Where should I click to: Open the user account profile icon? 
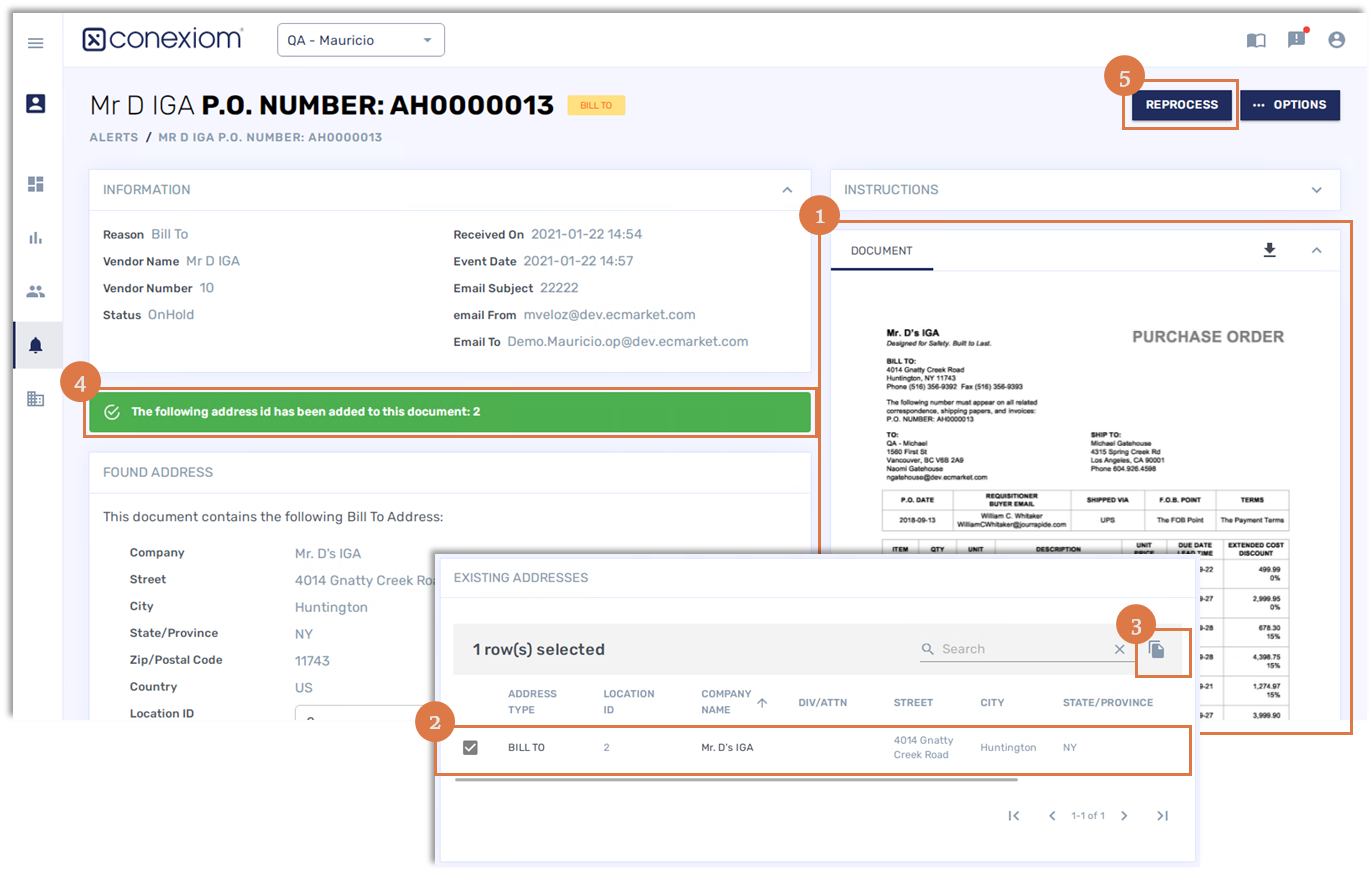coord(1336,40)
